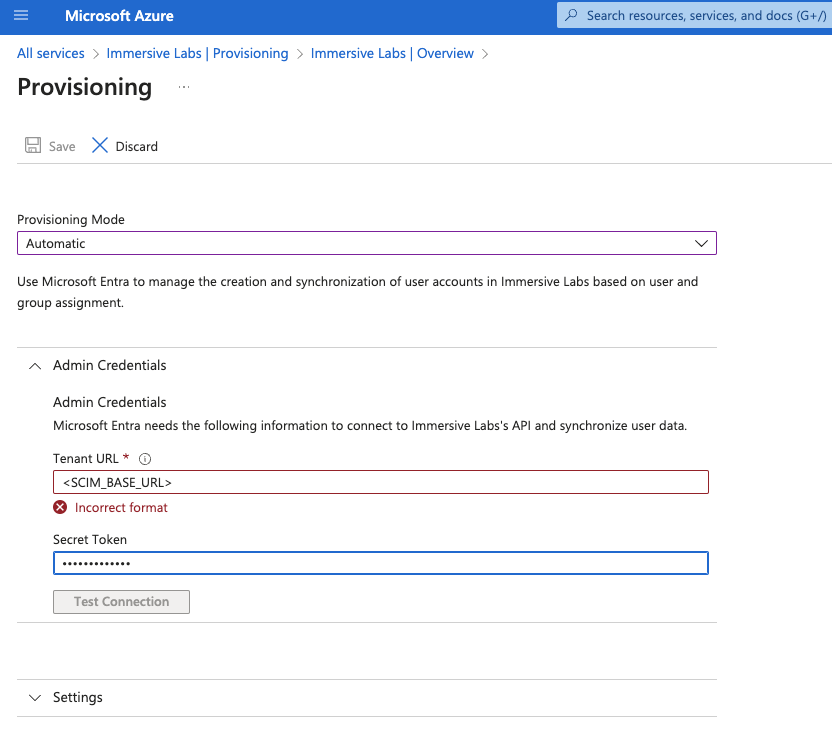Click the Discard X icon
The image size is (832, 742).
click(100, 145)
